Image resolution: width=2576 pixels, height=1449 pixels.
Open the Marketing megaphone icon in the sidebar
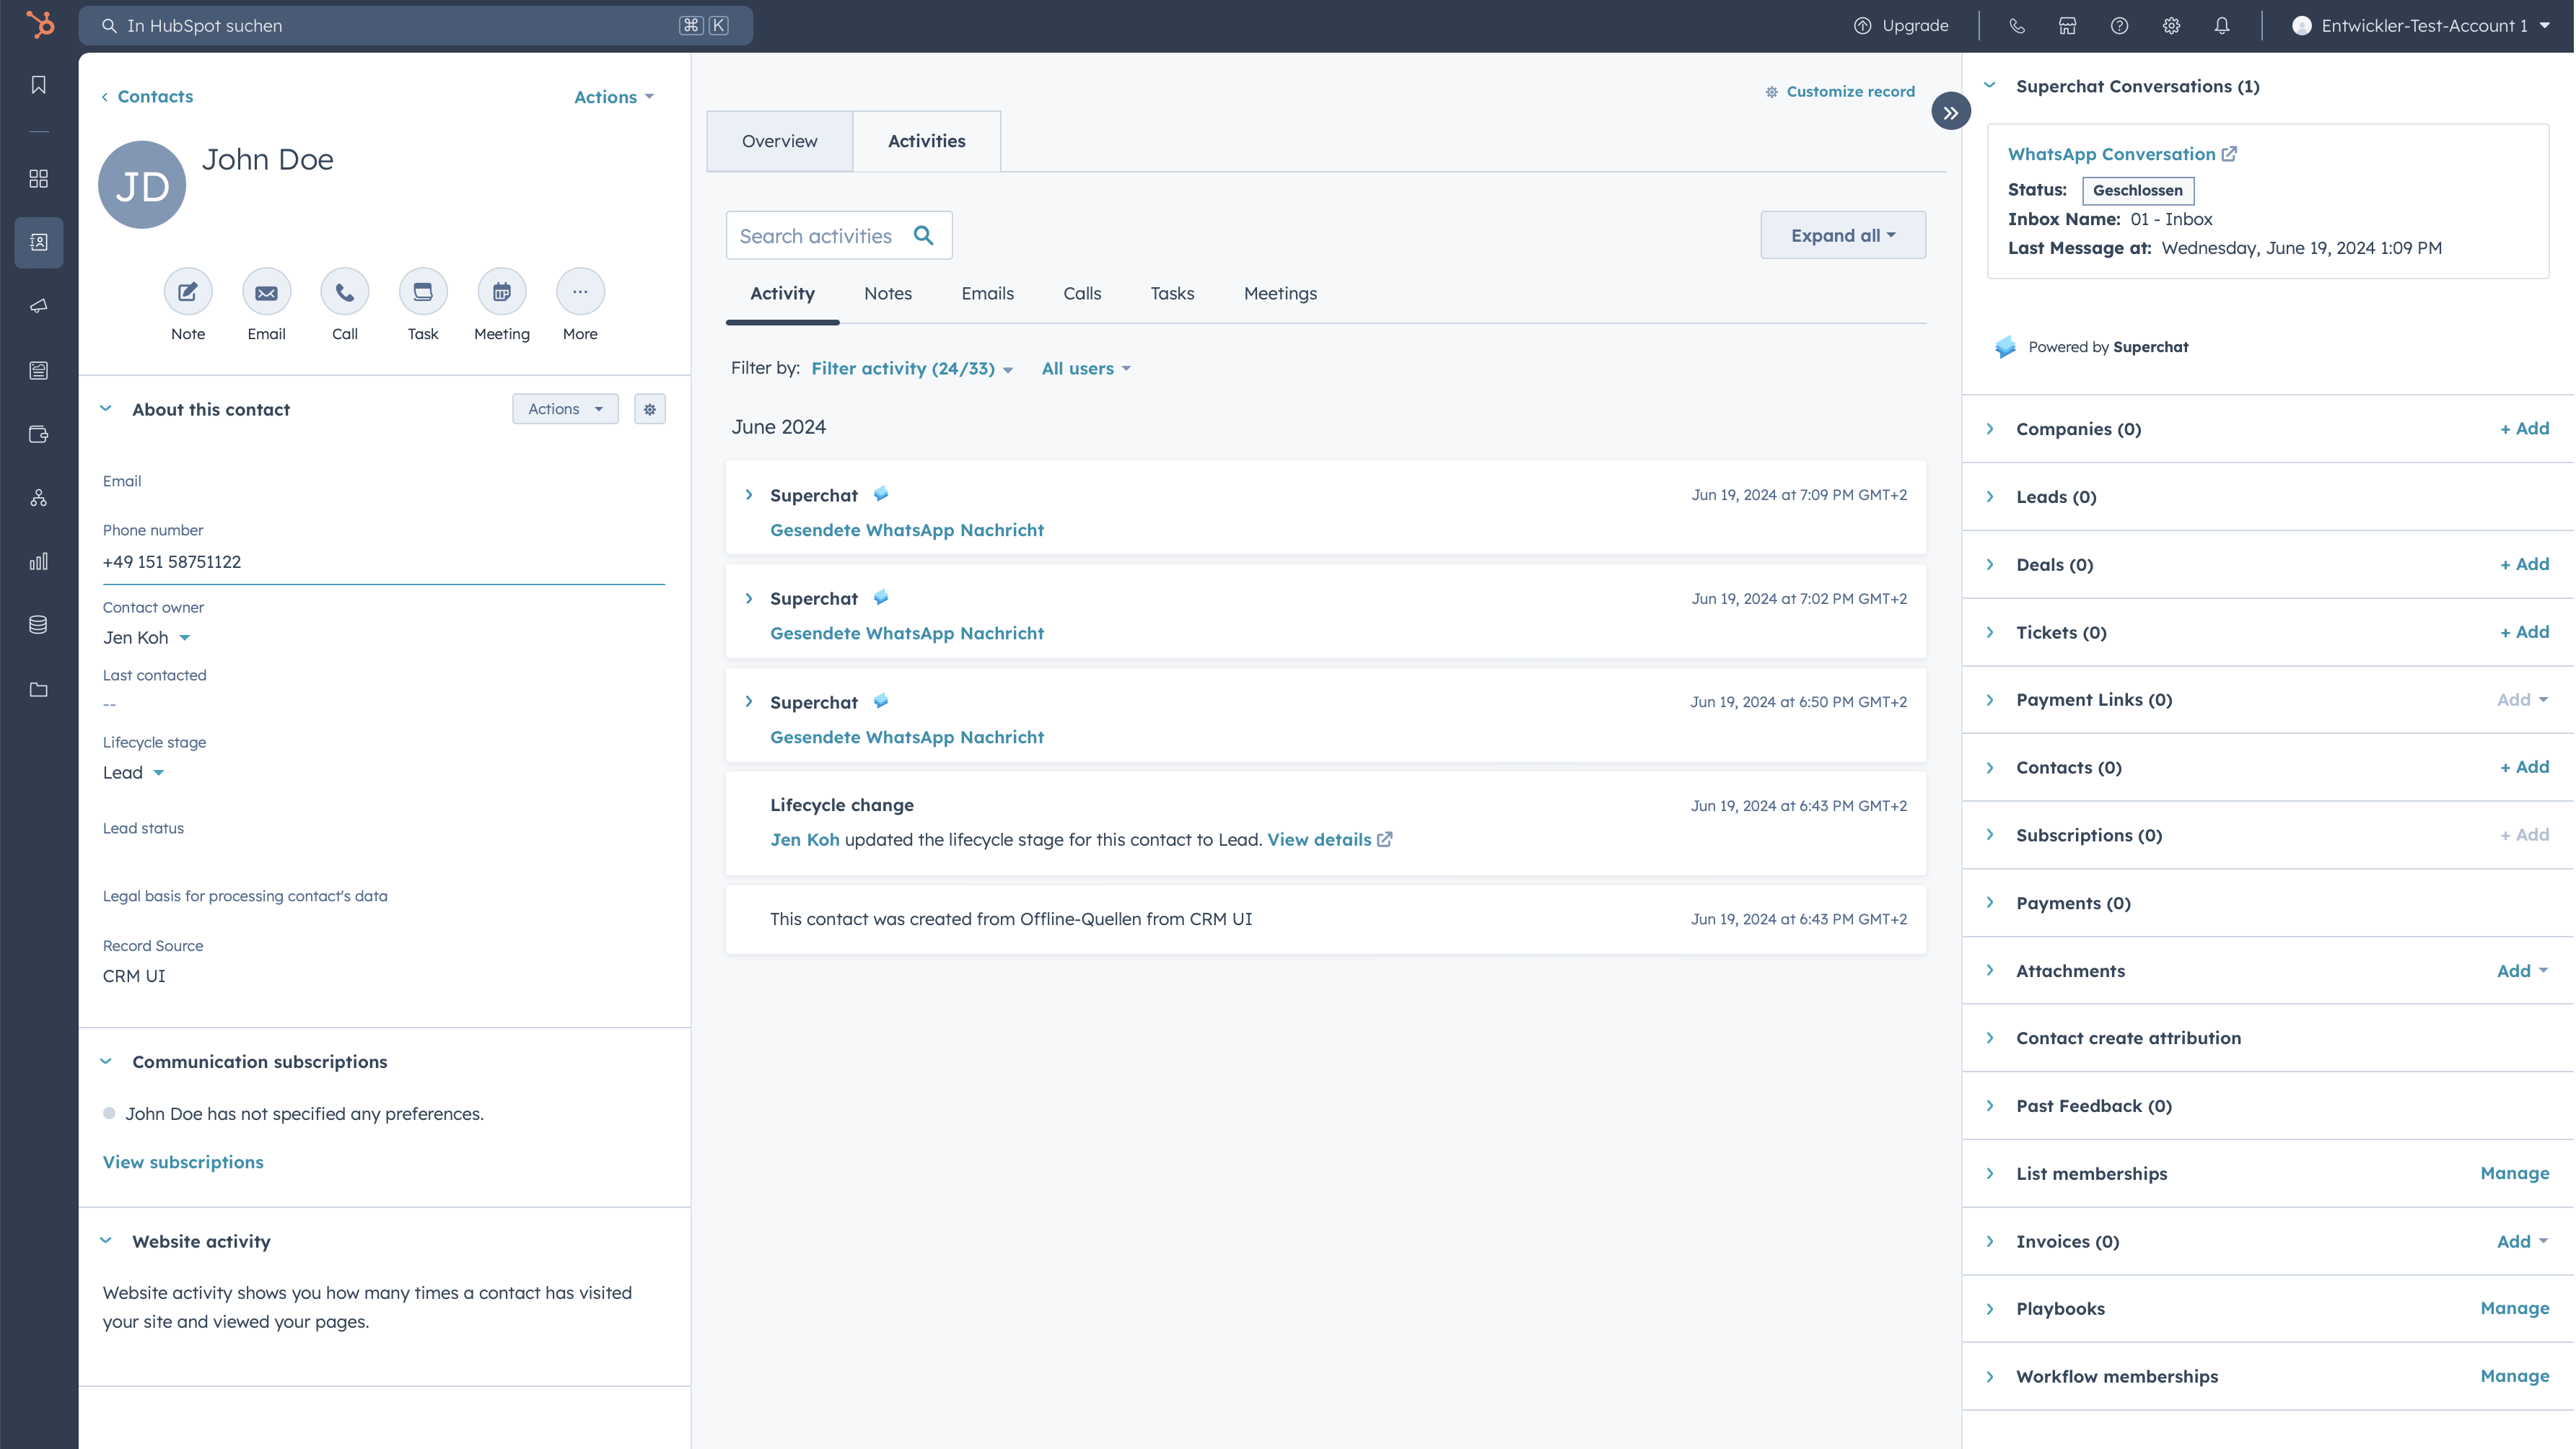[39, 306]
